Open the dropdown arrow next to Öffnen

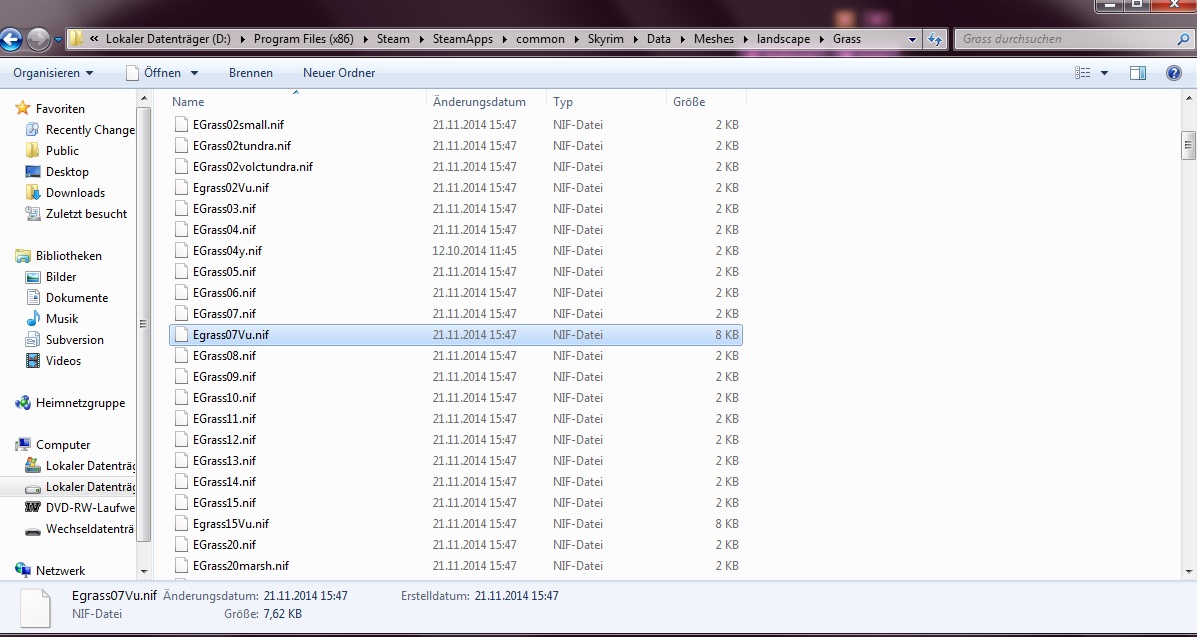click(194, 73)
